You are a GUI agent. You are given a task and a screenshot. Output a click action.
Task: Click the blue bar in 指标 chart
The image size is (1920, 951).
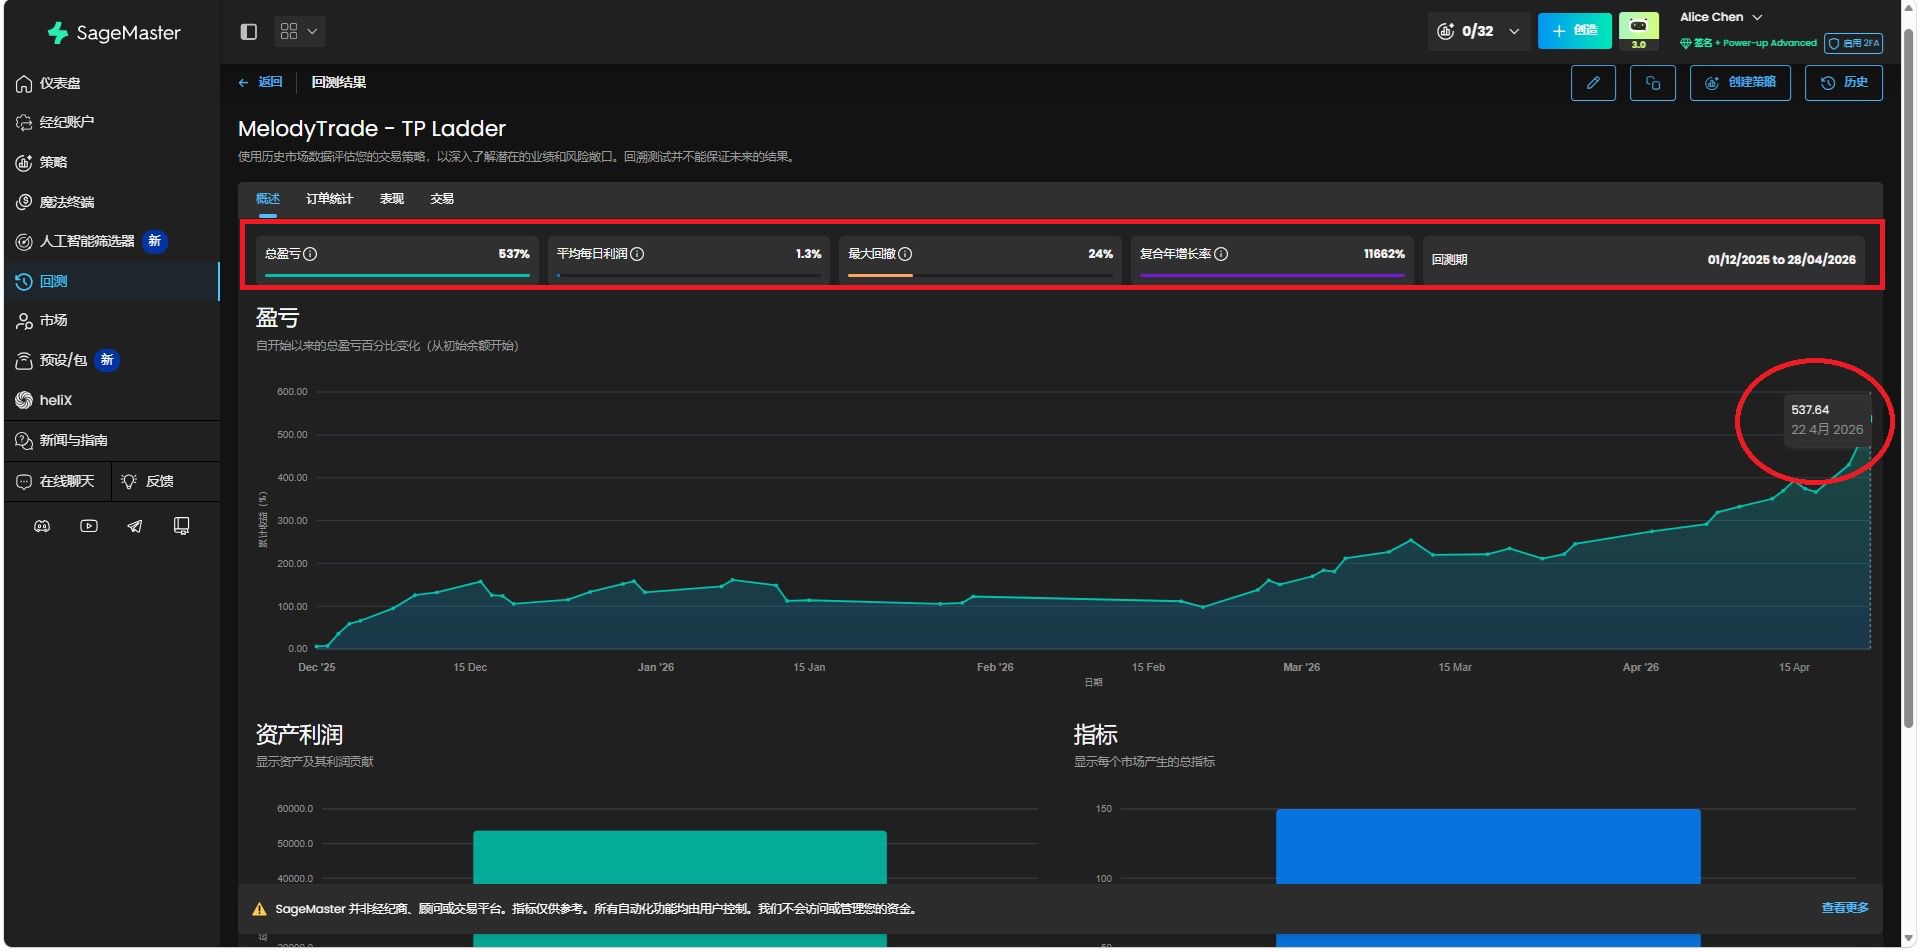click(1488, 846)
